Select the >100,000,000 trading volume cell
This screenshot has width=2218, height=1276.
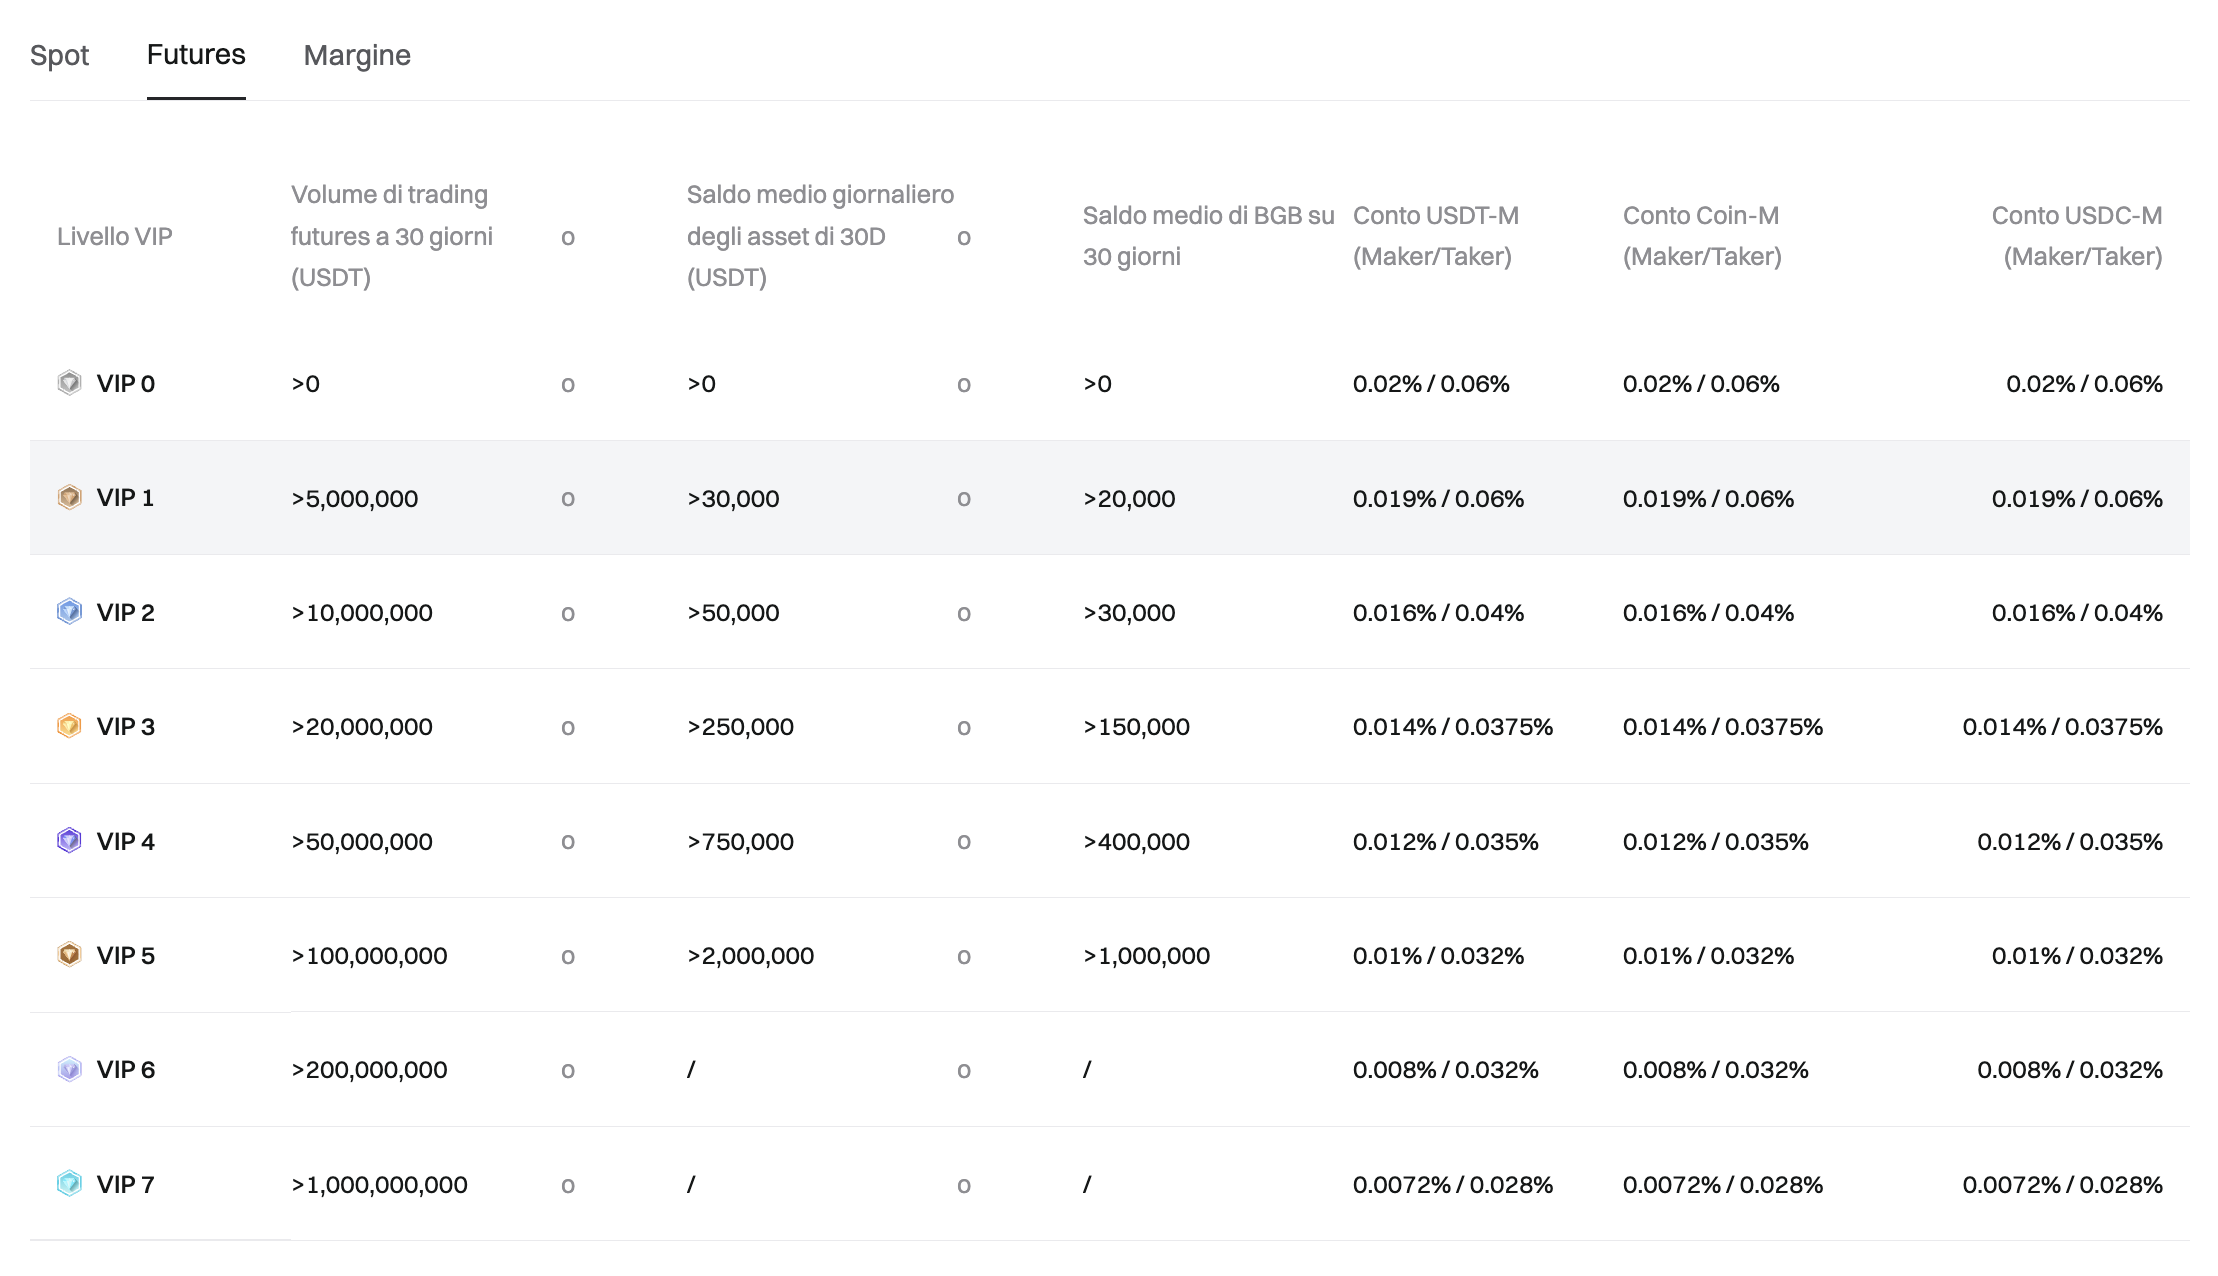click(369, 956)
